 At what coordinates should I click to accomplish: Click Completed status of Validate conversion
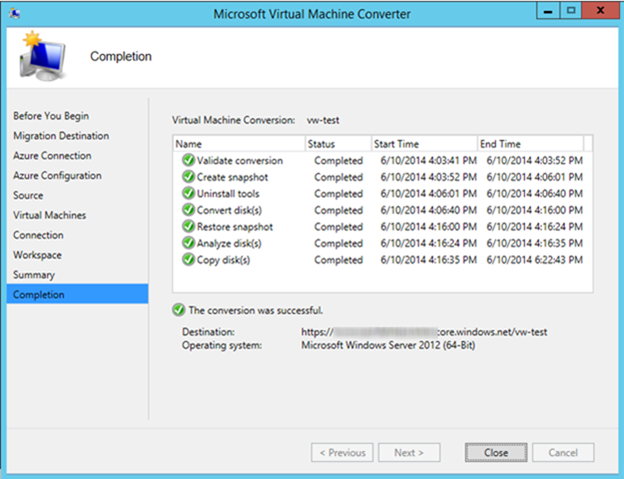click(x=338, y=161)
